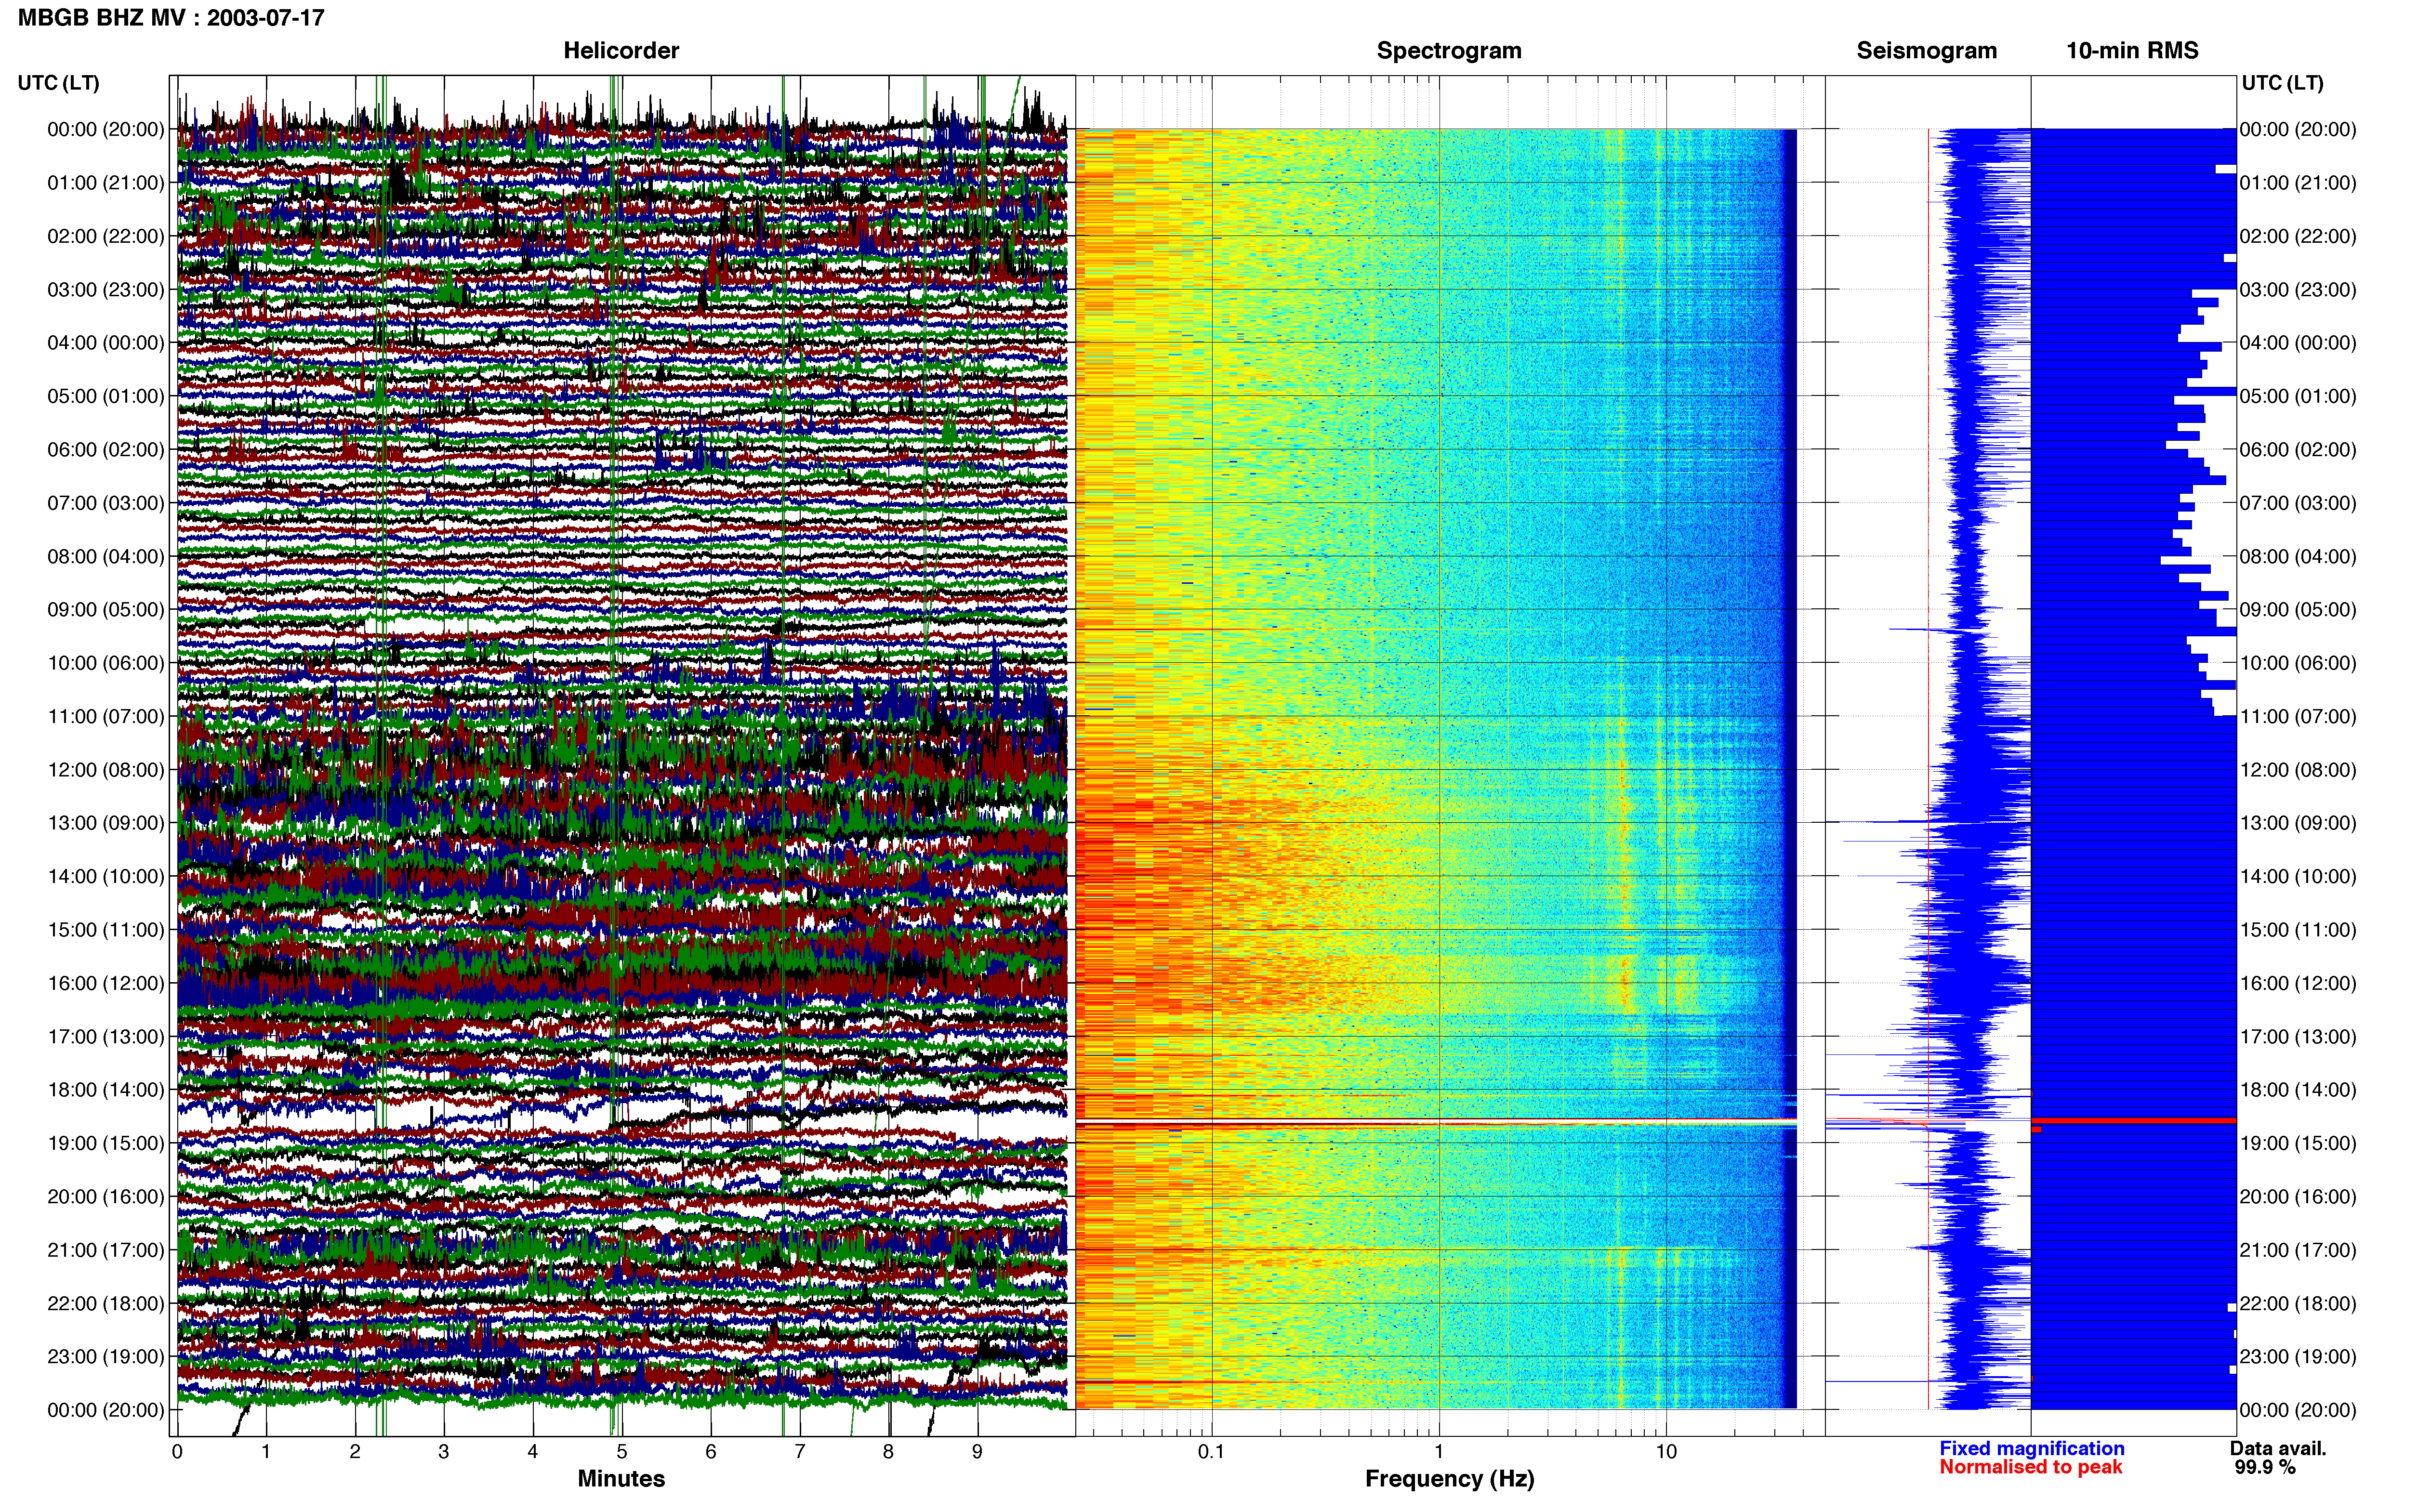Click 13:00 (09:00) on the left time axis
The width and height of the screenshot is (2418, 1512).
106,823
